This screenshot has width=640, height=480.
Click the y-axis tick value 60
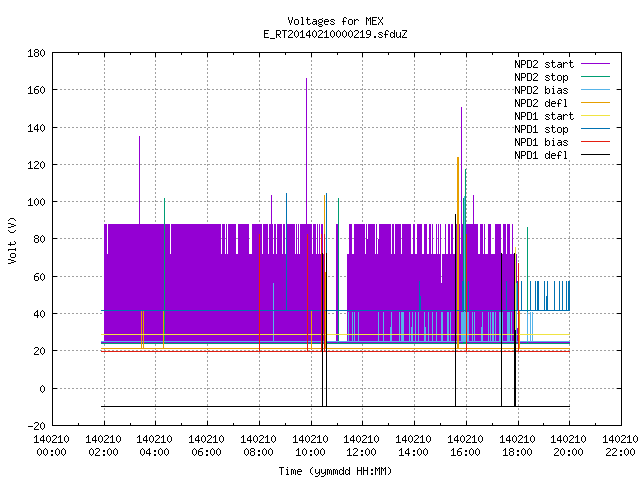click(x=39, y=277)
